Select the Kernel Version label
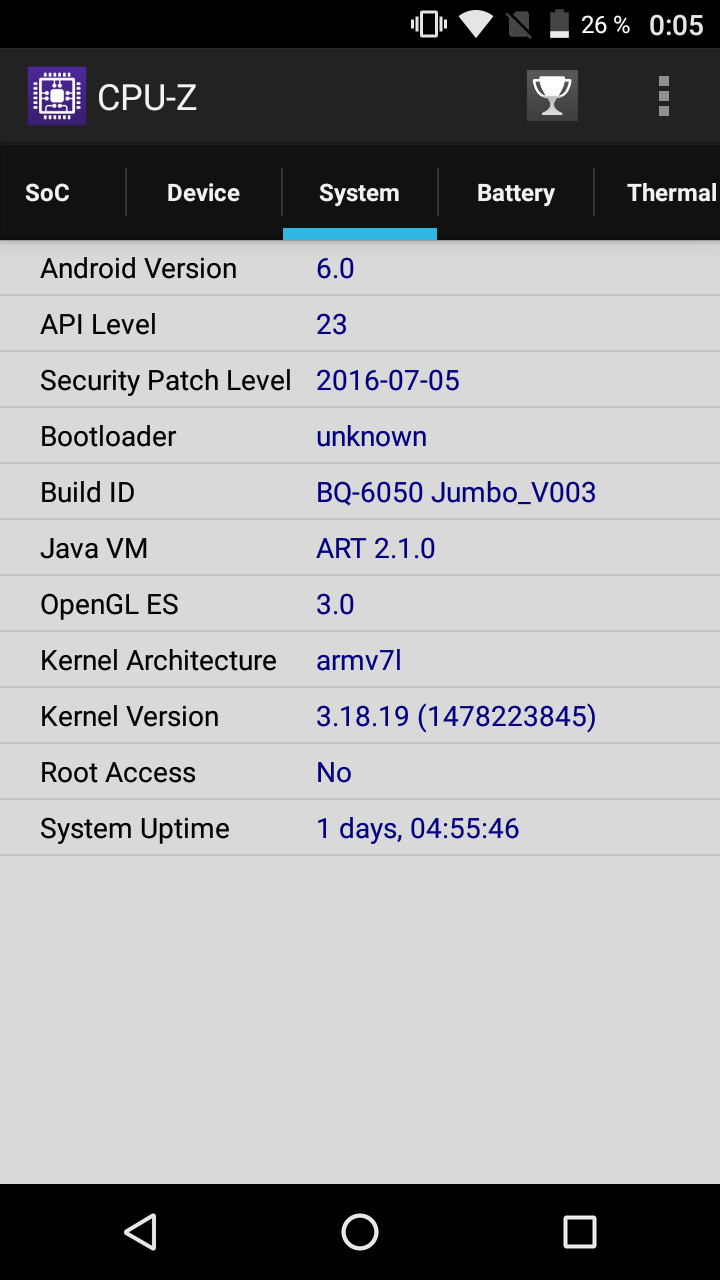 coord(129,716)
